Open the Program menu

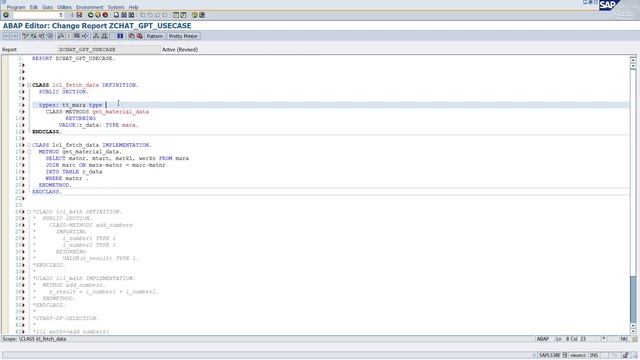point(16,7)
